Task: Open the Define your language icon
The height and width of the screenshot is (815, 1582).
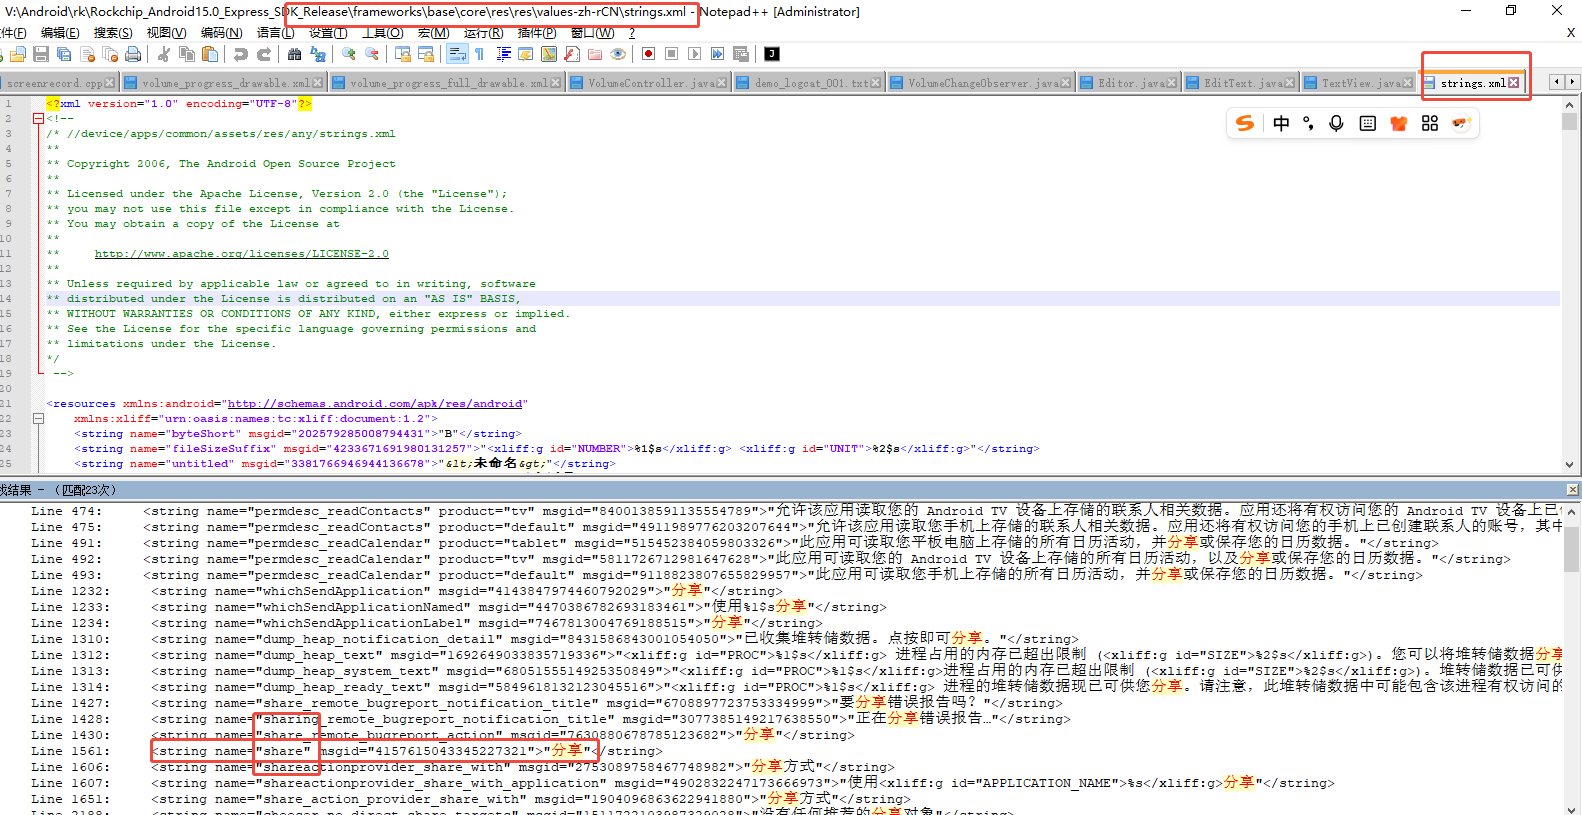Action: (525, 54)
